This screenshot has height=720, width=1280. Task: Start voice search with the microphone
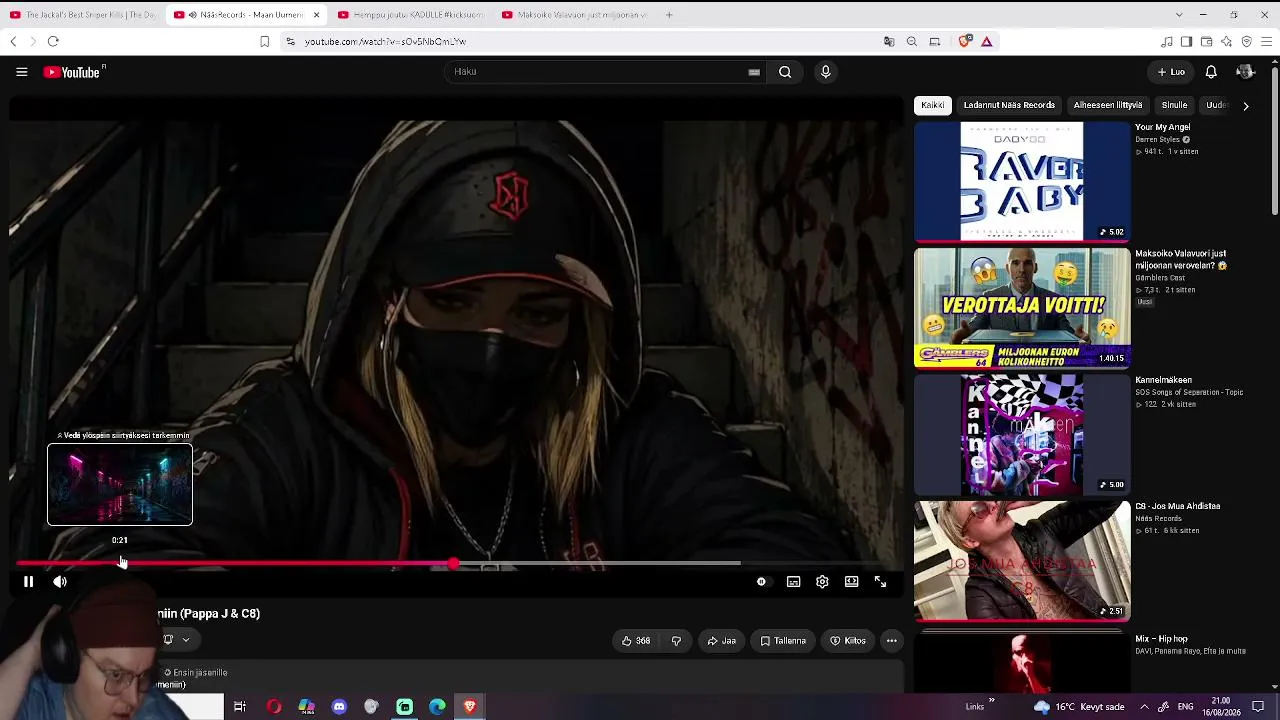coord(825,72)
